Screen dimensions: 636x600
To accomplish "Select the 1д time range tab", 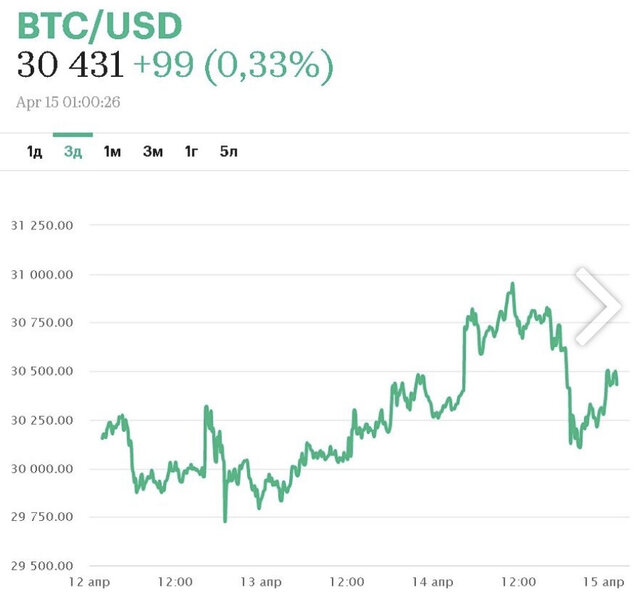I will click(x=34, y=152).
